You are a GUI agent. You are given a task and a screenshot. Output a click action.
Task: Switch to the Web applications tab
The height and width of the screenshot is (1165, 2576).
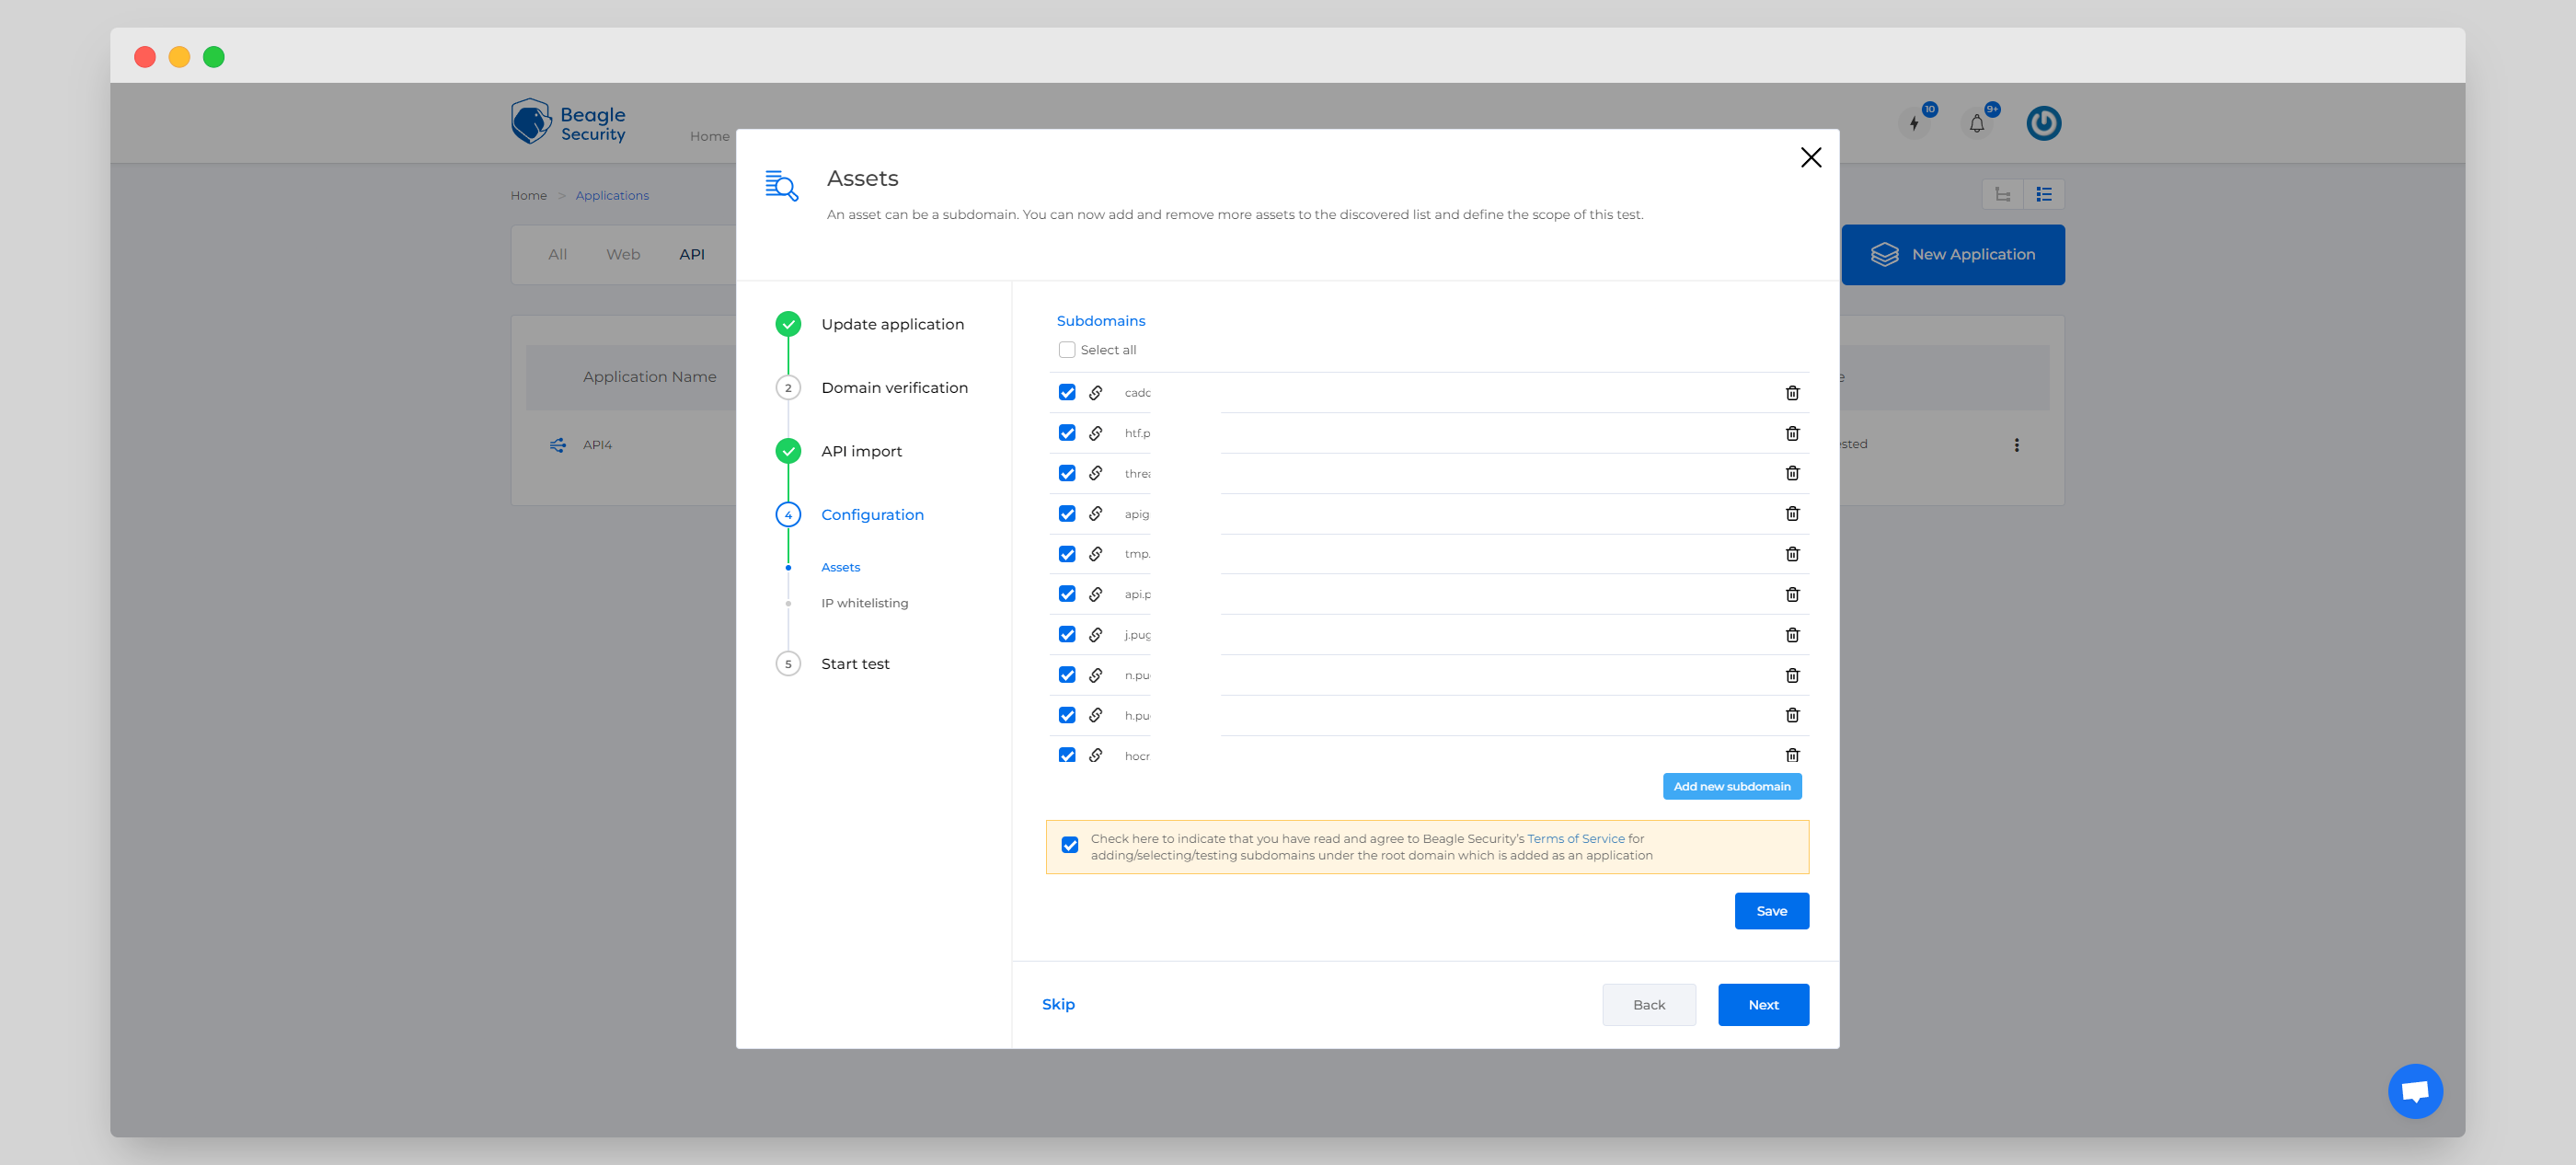[x=622, y=255]
